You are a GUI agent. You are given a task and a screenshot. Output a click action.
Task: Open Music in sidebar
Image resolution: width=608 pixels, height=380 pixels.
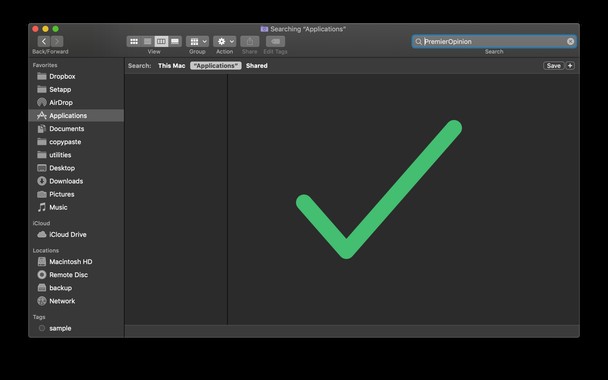(x=76, y=207)
